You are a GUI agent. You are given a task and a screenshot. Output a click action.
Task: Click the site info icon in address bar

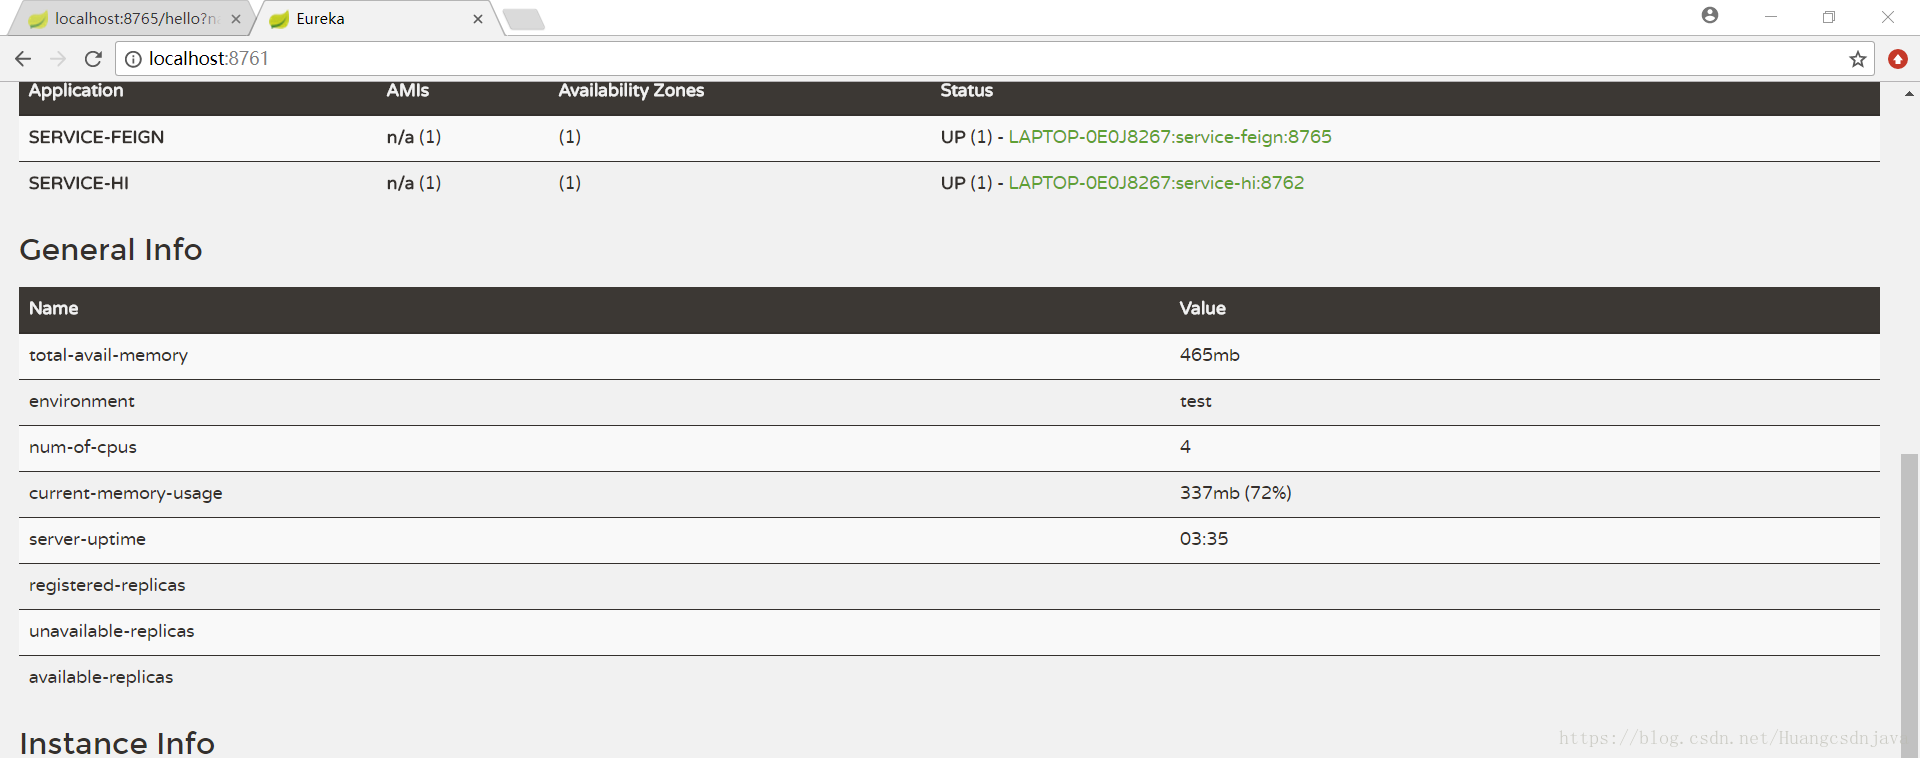(133, 59)
